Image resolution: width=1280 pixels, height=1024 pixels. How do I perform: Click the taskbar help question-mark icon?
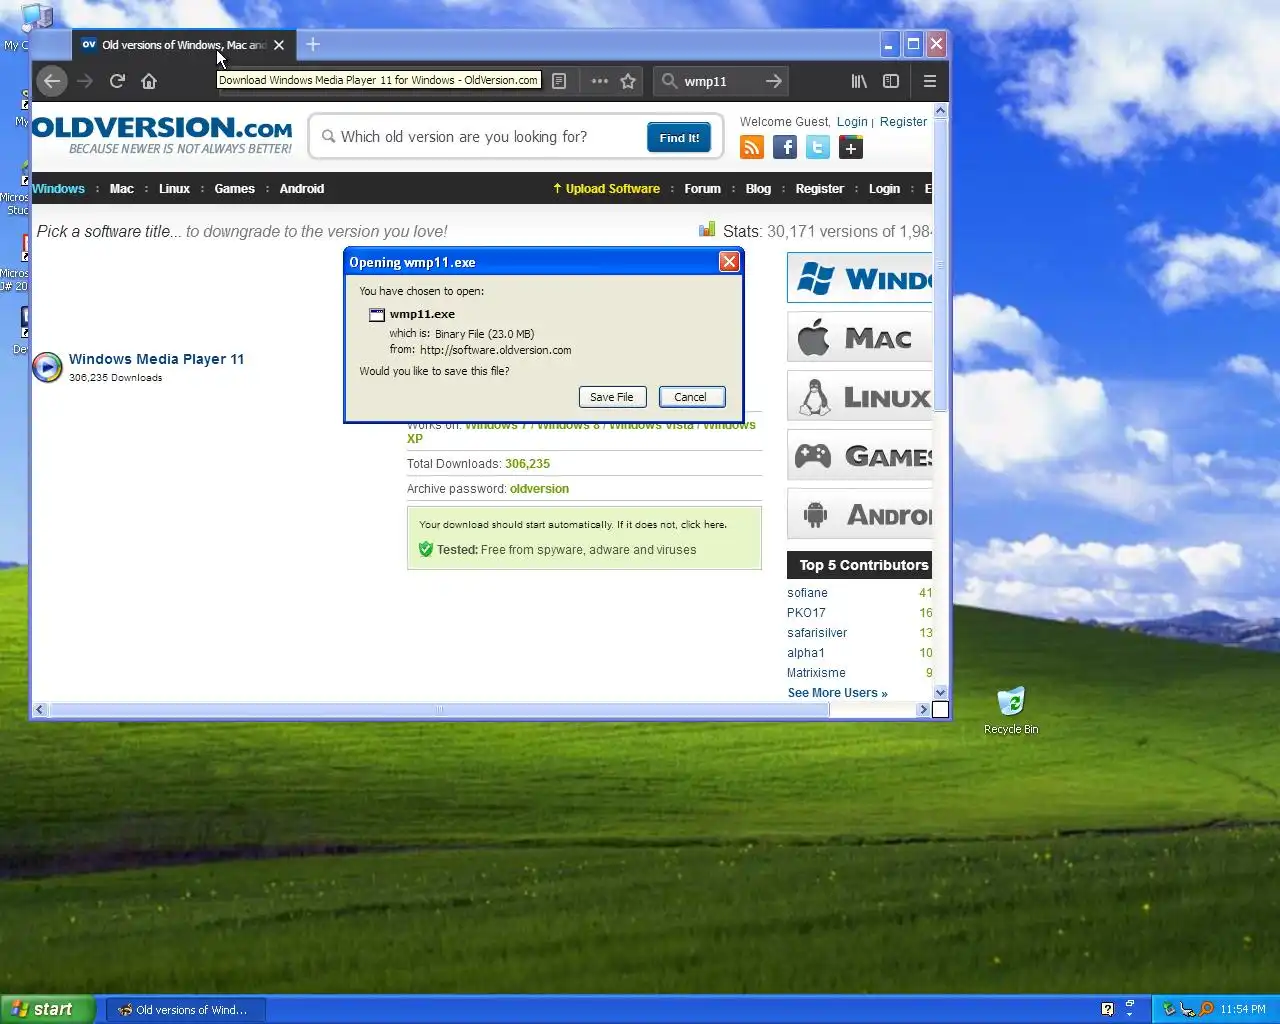(1107, 1009)
